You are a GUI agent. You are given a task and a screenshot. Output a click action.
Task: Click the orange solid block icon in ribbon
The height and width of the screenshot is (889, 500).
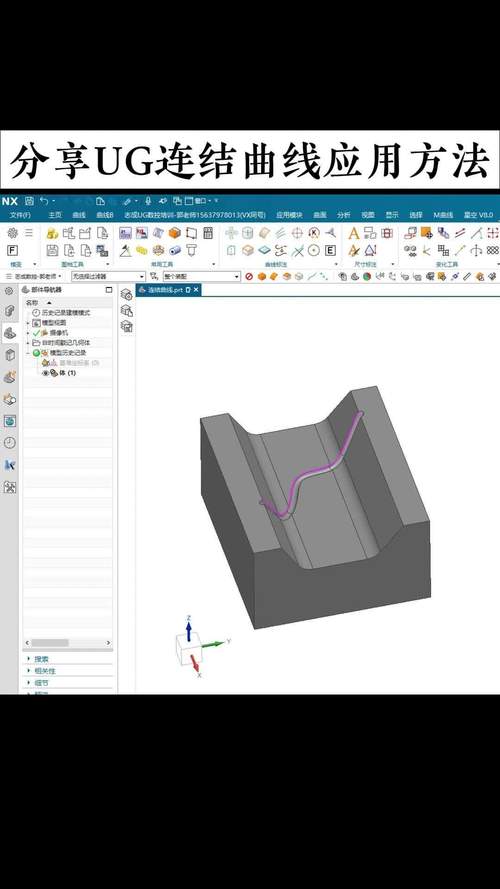[175, 233]
